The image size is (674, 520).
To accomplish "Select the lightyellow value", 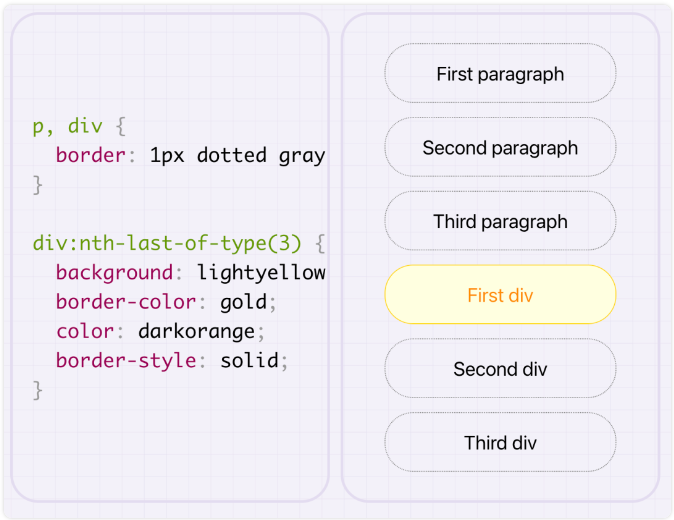I will click(261, 273).
